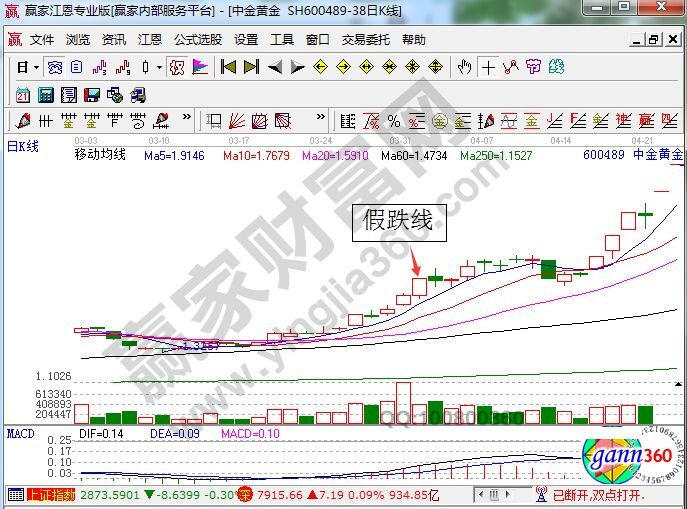Expand hidden tools in first drawing toolbar
This screenshot has width=687, height=509.
point(184,121)
